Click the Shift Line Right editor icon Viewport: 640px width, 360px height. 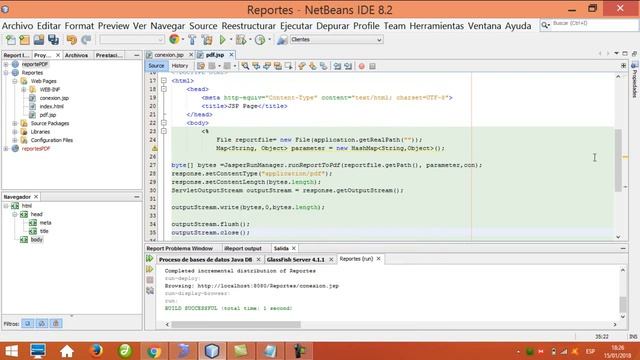[x=348, y=66]
